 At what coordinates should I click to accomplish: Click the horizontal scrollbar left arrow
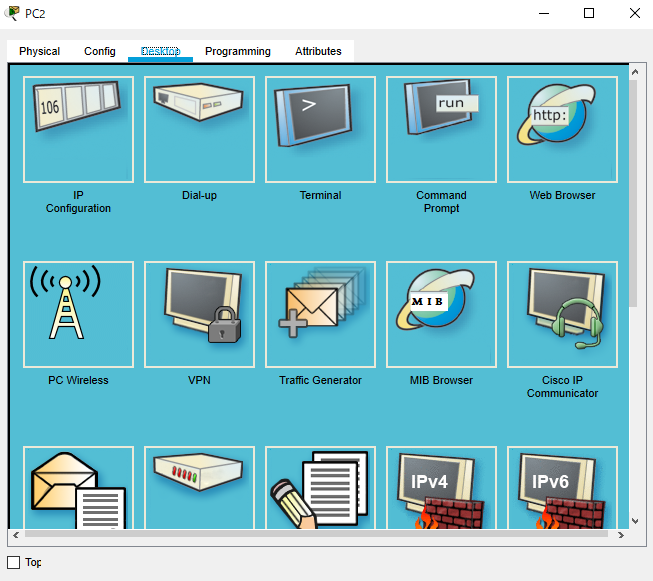[16, 535]
